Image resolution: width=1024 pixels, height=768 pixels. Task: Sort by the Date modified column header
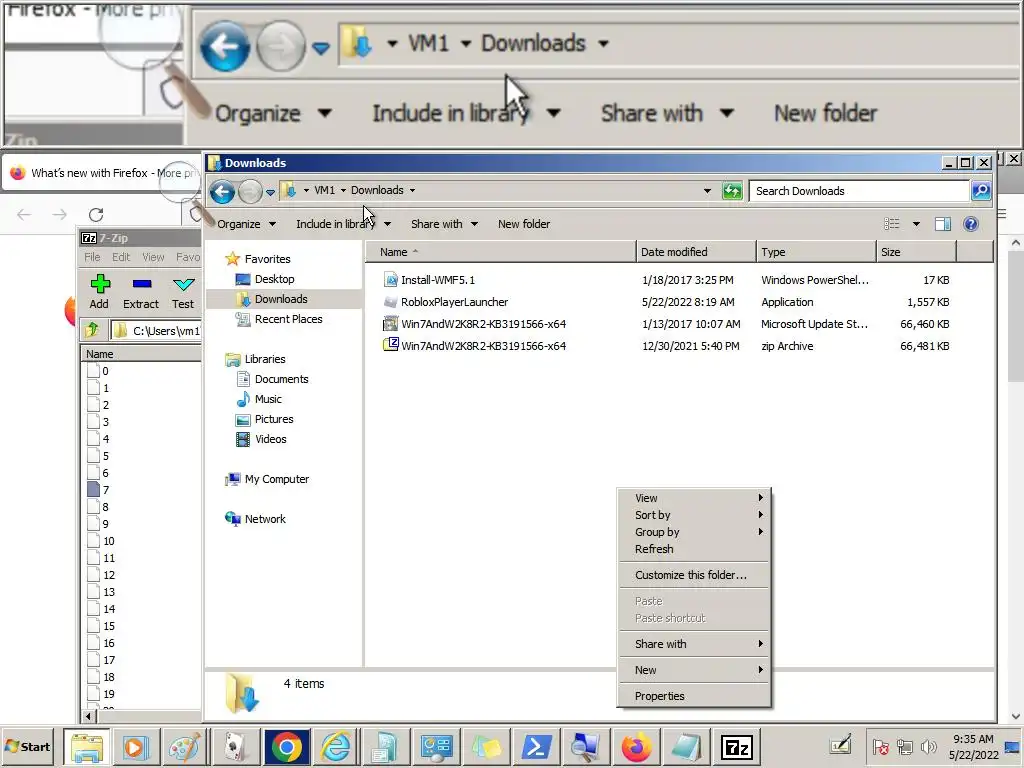click(696, 252)
